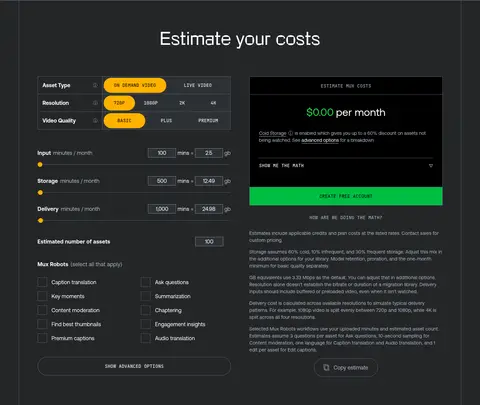Select Plus video quality

166,121
